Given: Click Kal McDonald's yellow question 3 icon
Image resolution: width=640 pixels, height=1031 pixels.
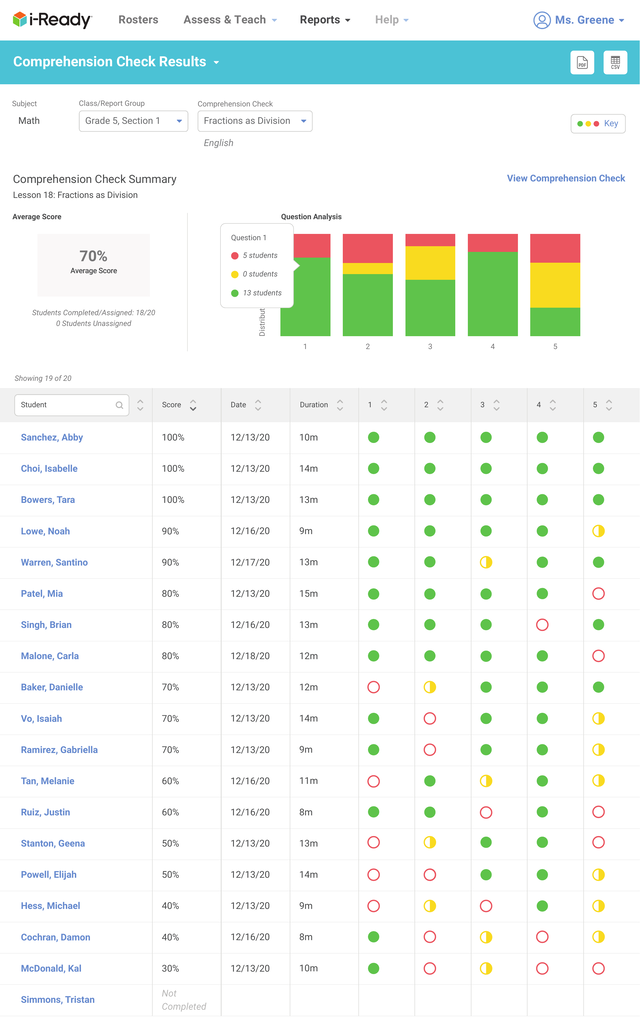Looking at the screenshot, I should click(x=486, y=969).
